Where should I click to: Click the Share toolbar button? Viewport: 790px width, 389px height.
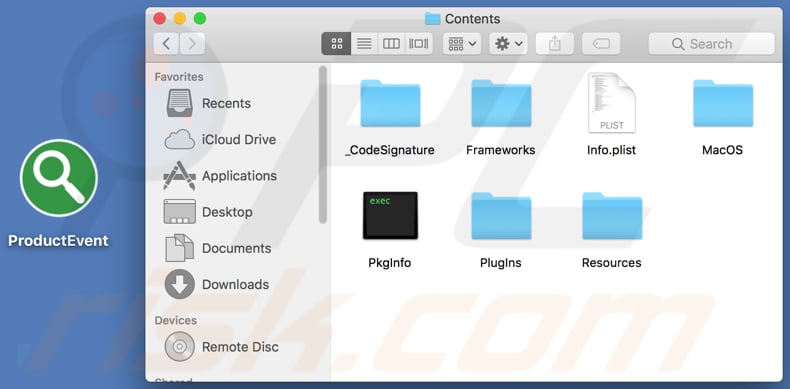555,44
